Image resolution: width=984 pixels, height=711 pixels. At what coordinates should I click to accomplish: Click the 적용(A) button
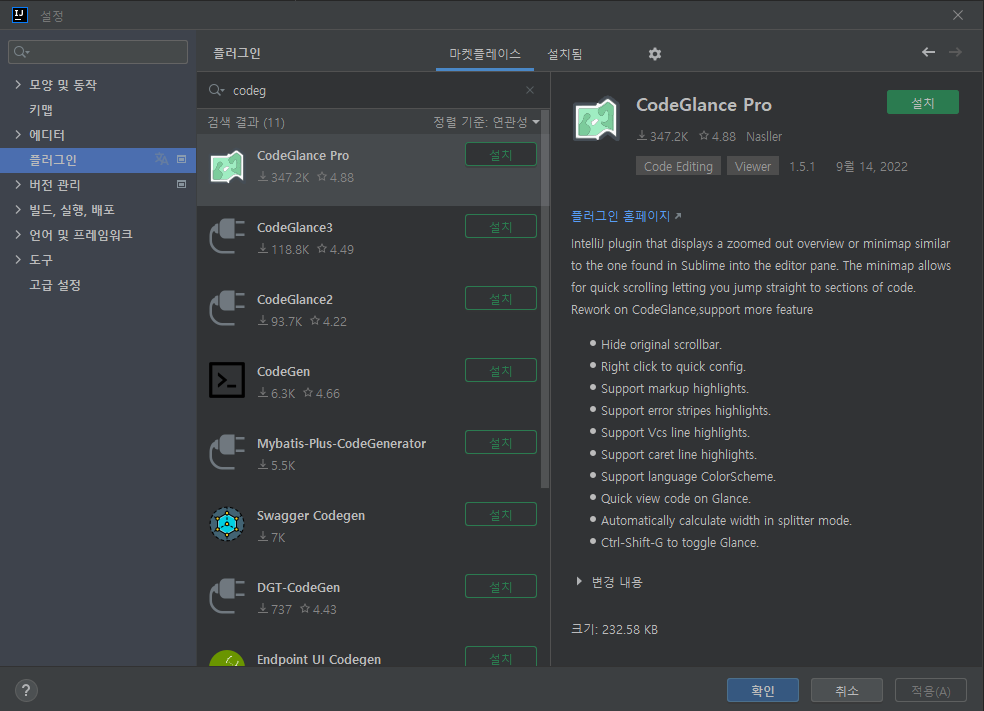point(931,690)
